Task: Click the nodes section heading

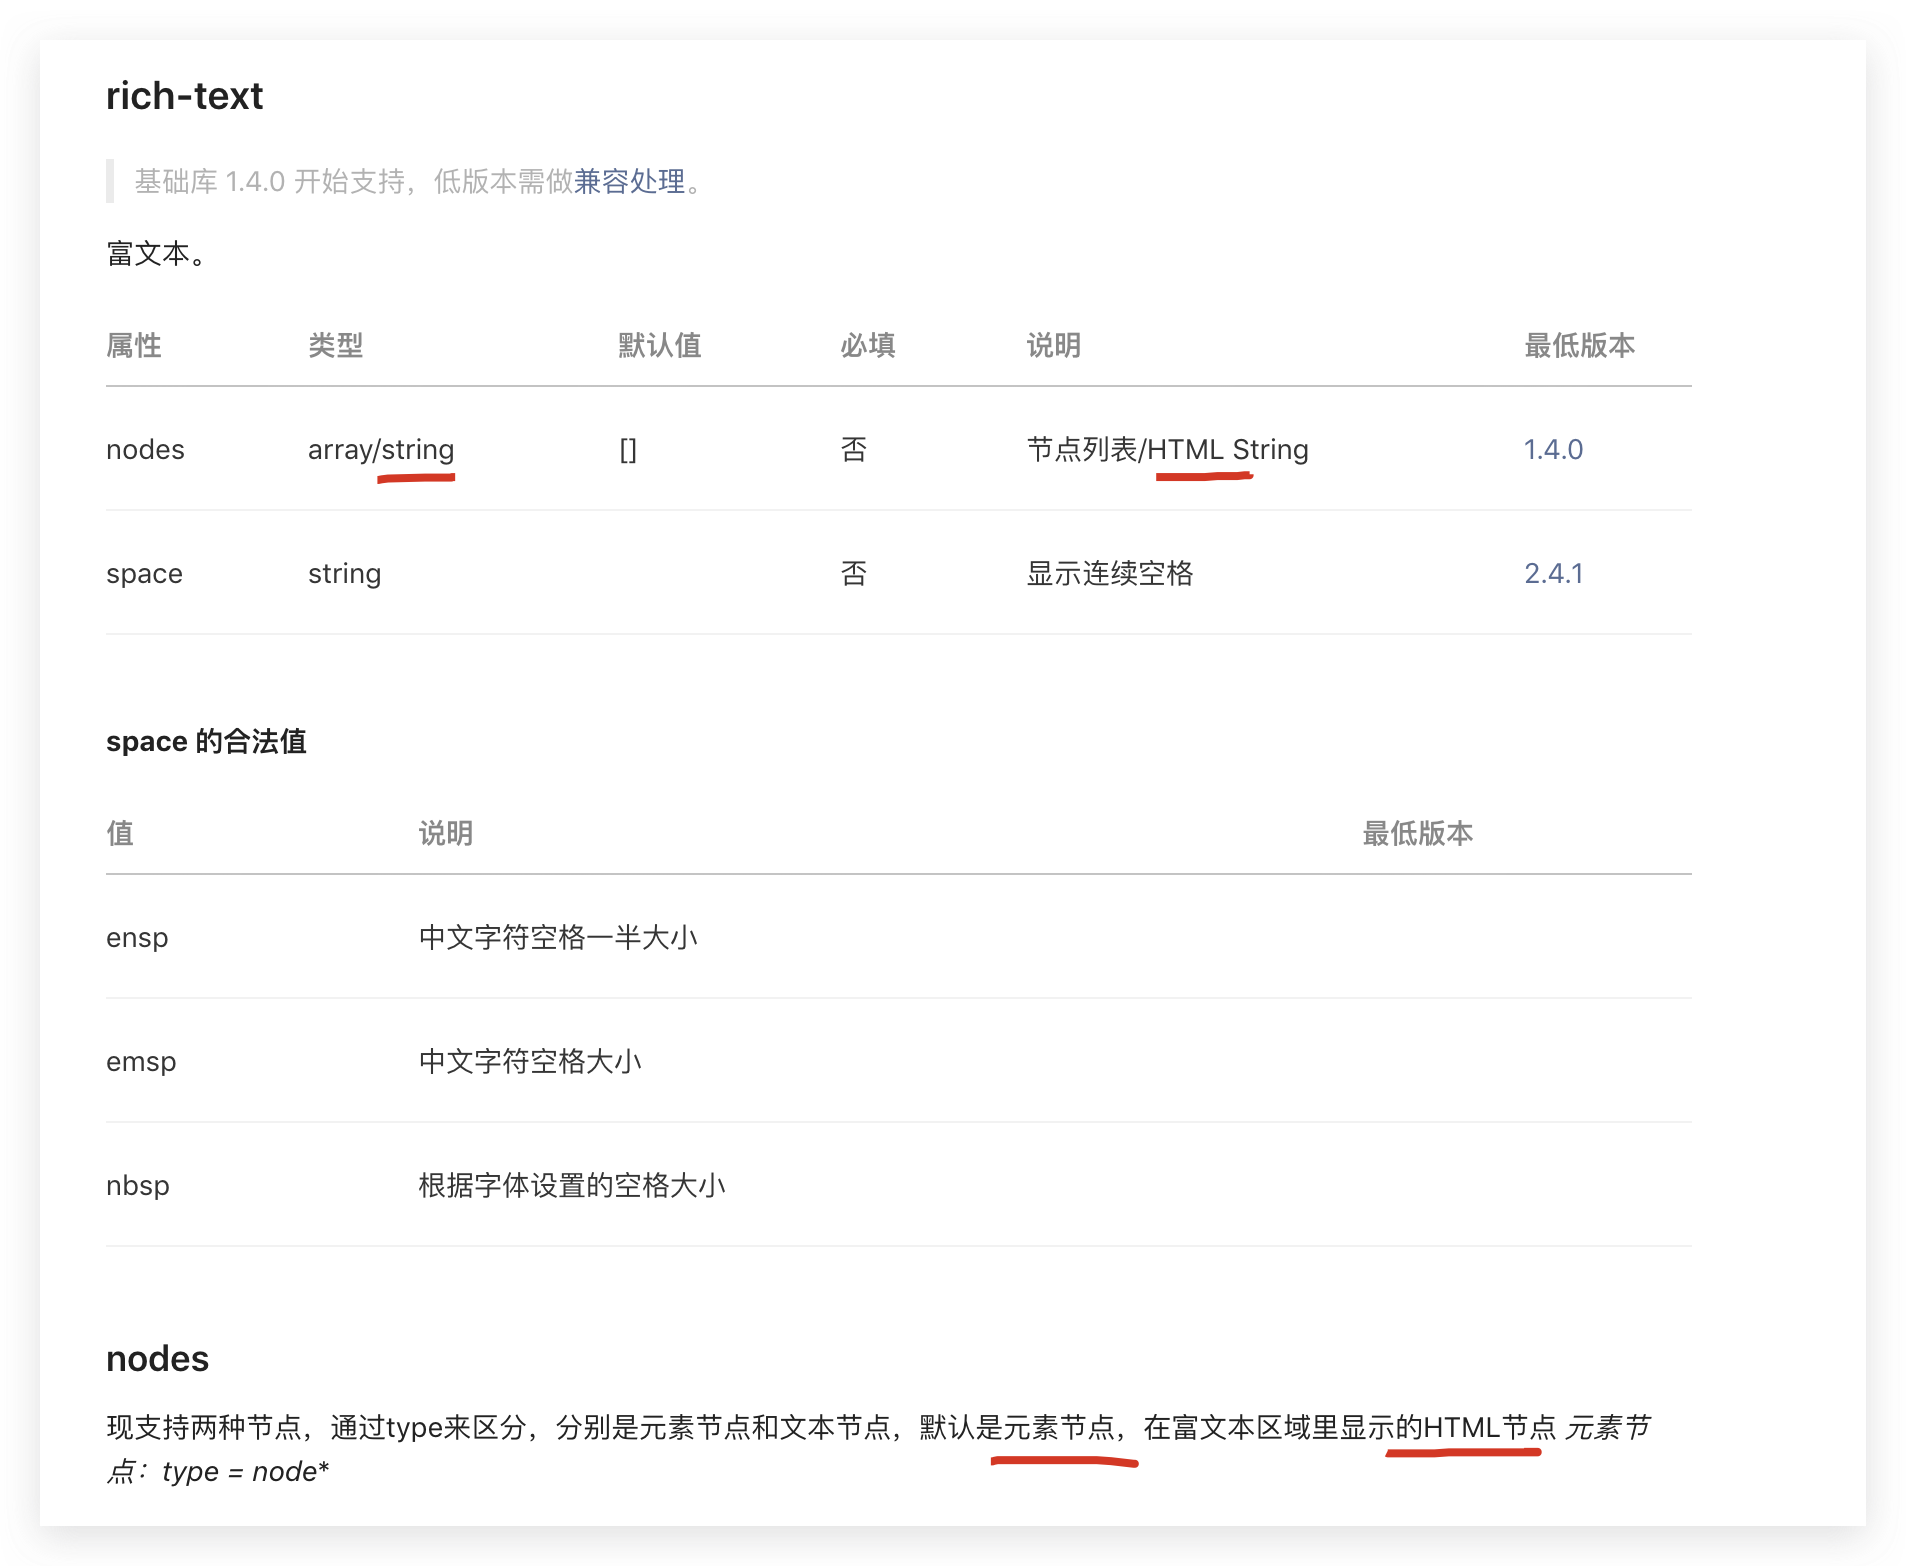Action: point(157,1359)
